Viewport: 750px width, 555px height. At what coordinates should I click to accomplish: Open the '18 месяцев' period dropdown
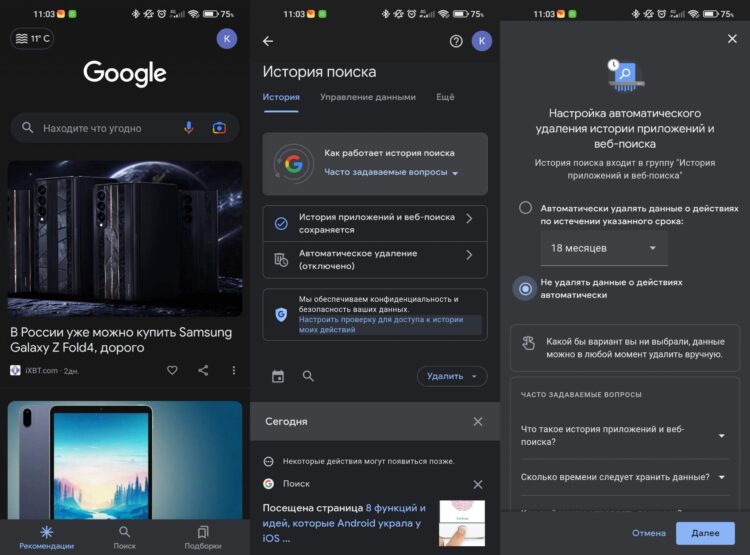(605, 248)
